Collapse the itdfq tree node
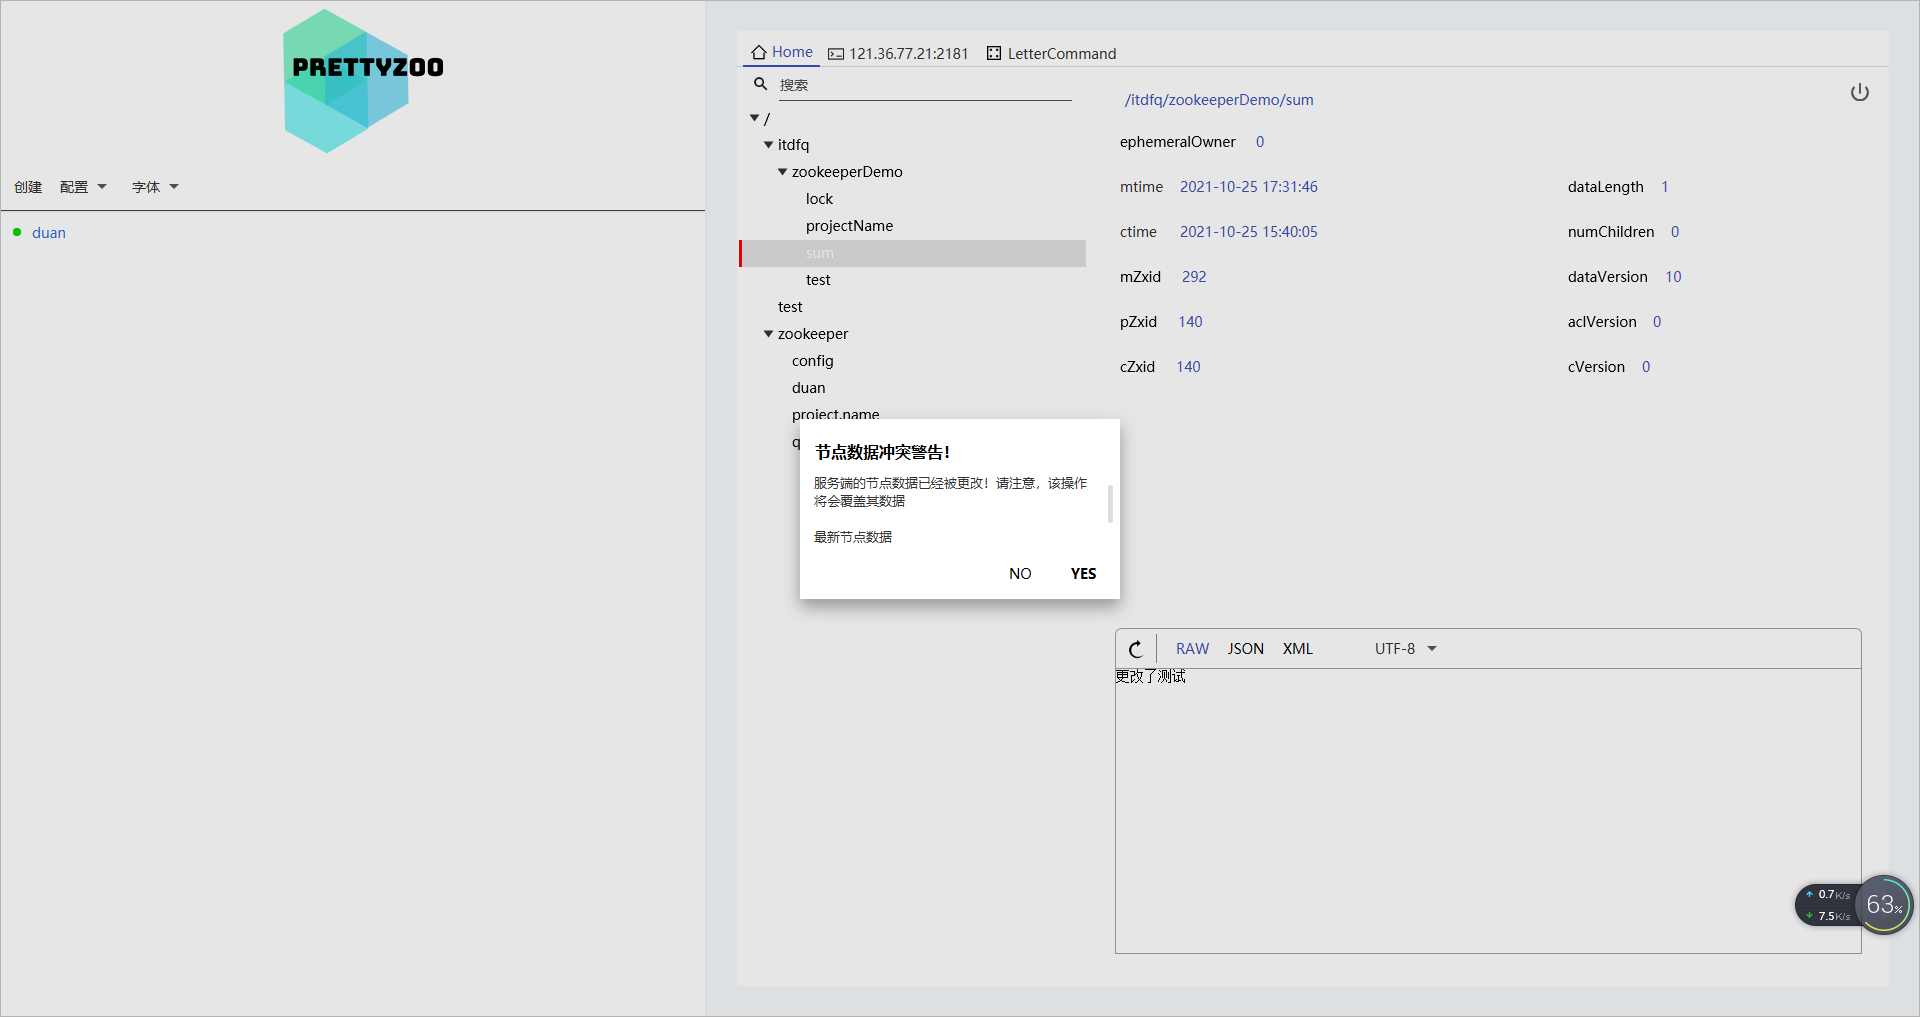The image size is (1920, 1017). click(x=768, y=145)
